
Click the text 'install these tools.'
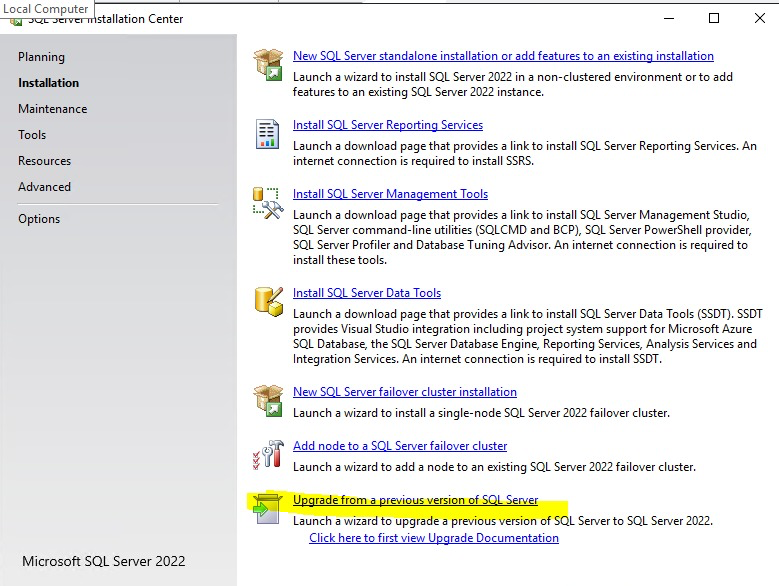point(339,260)
